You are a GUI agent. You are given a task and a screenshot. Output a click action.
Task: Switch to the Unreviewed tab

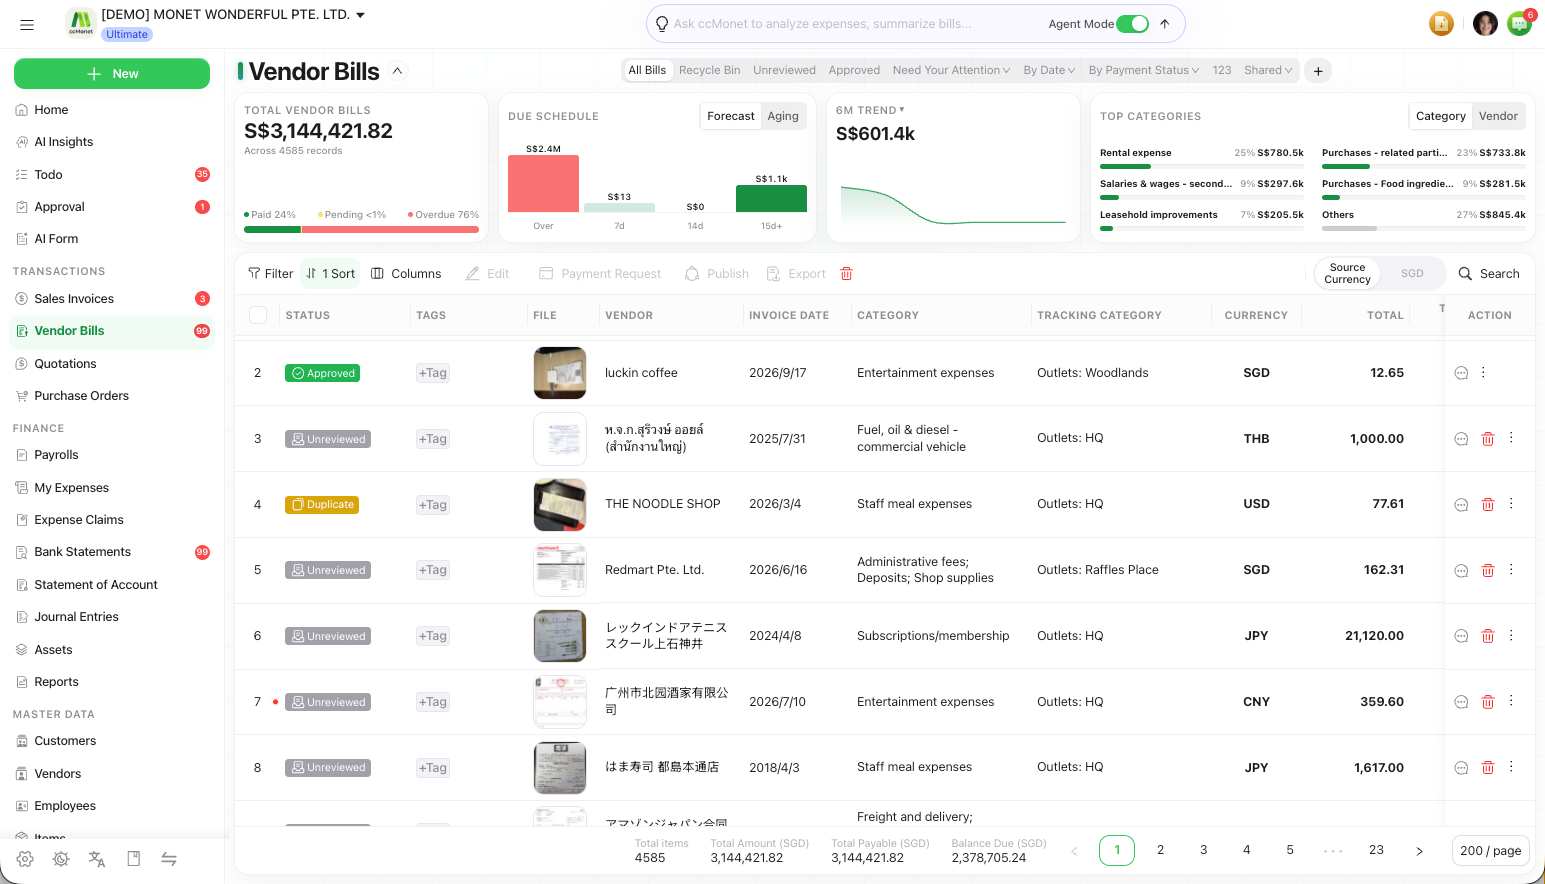click(x=784, y=70)
